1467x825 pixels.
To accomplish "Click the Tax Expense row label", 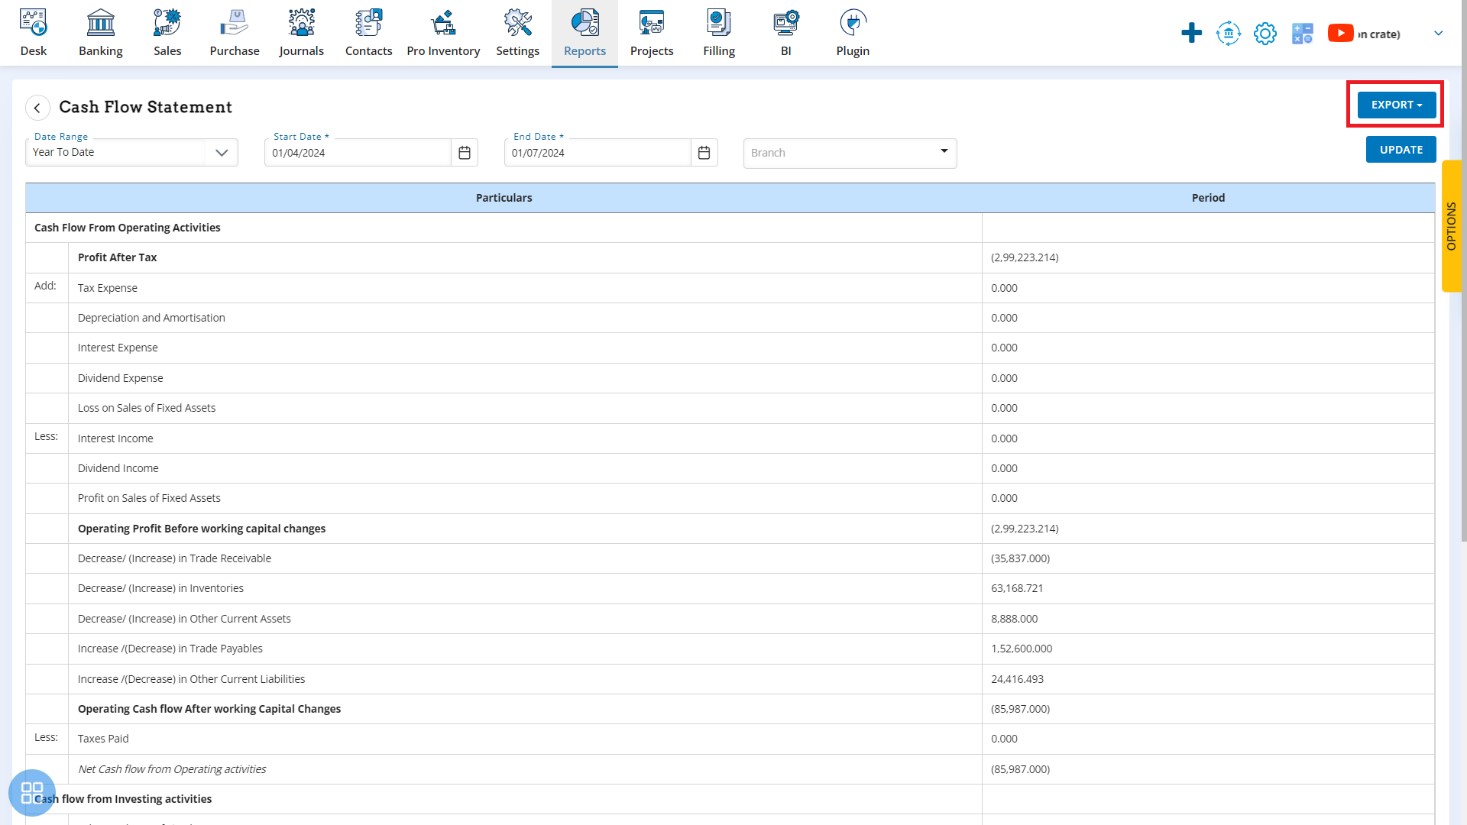I will pos(108,288).
